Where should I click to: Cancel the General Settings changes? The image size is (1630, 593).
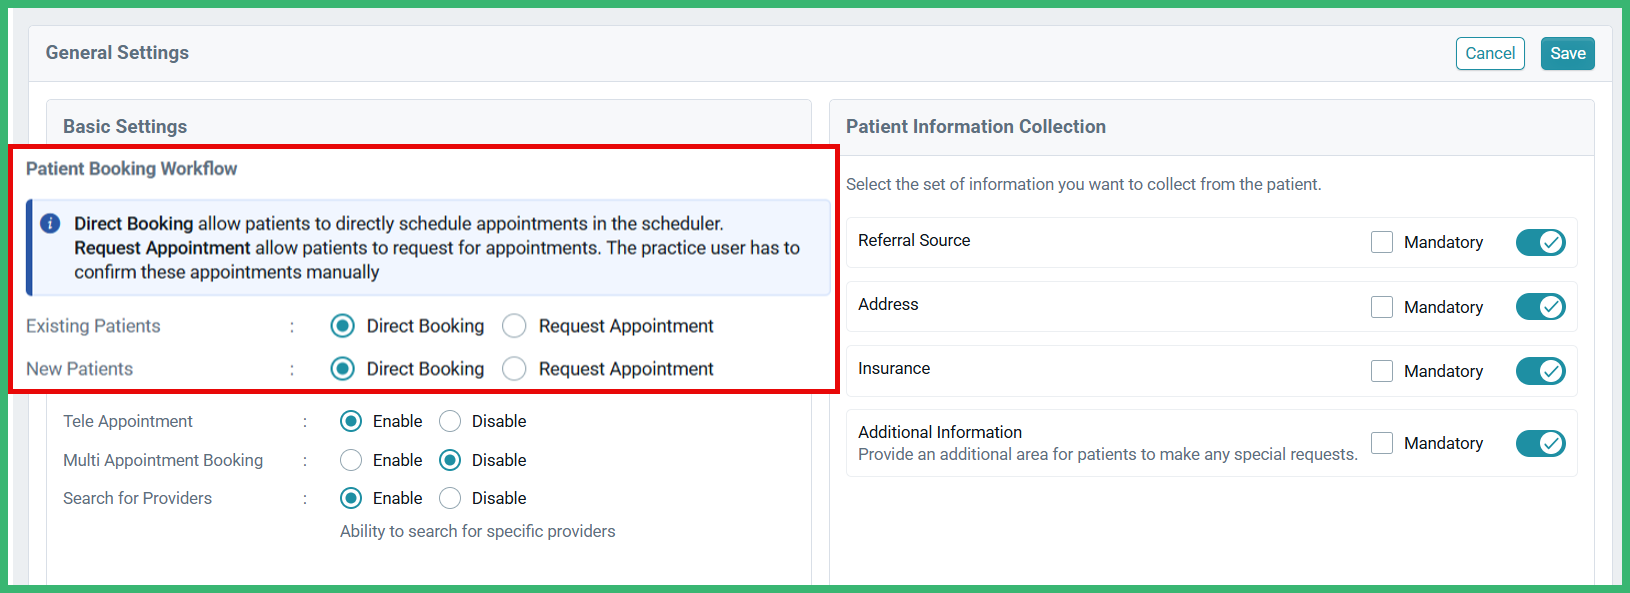click(x=1490, y=53)
